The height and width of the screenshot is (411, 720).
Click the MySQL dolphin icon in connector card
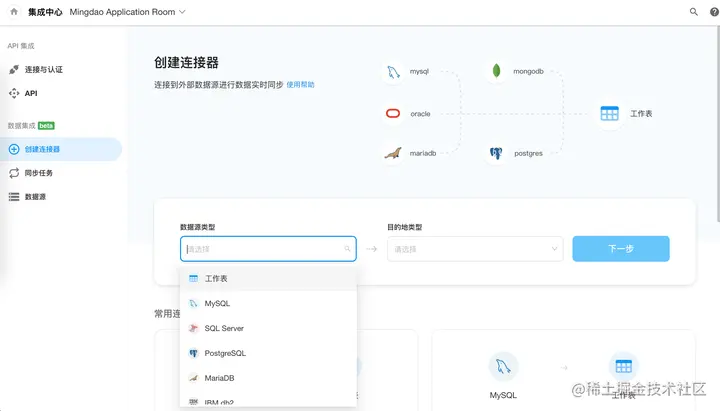(503, 366)
